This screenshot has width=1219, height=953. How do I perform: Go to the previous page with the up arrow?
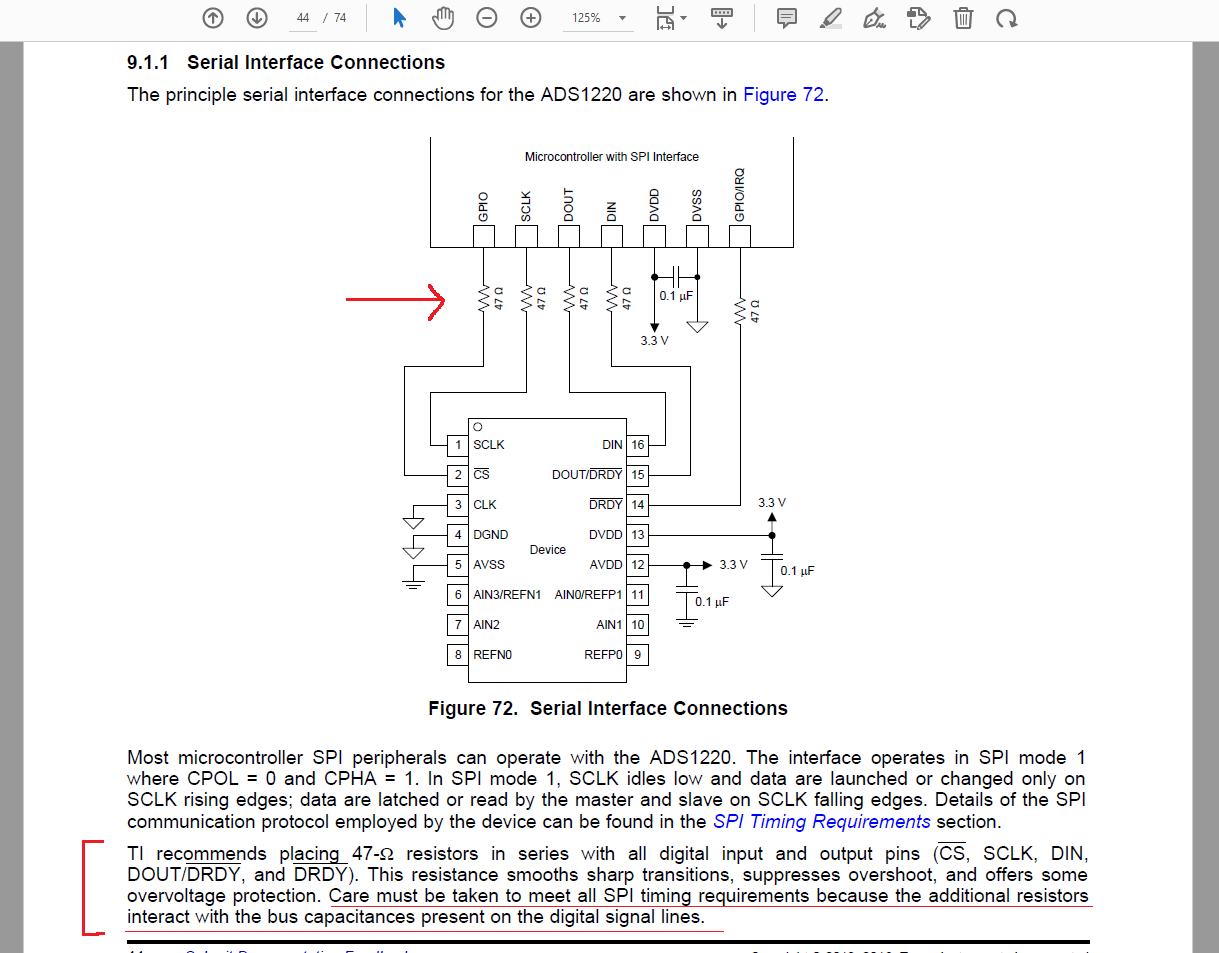click(212, 18)
